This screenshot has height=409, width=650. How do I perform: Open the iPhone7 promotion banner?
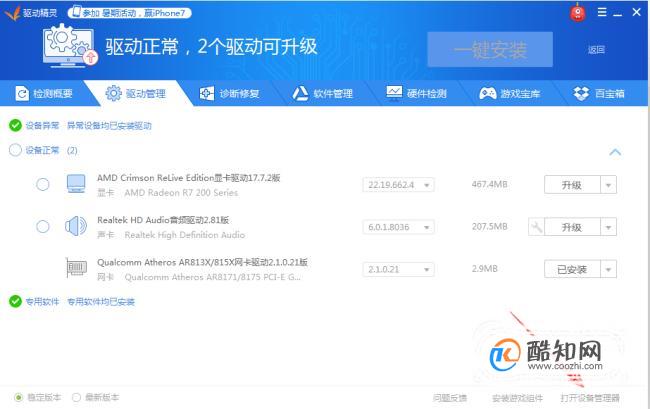tap(129, 13)
